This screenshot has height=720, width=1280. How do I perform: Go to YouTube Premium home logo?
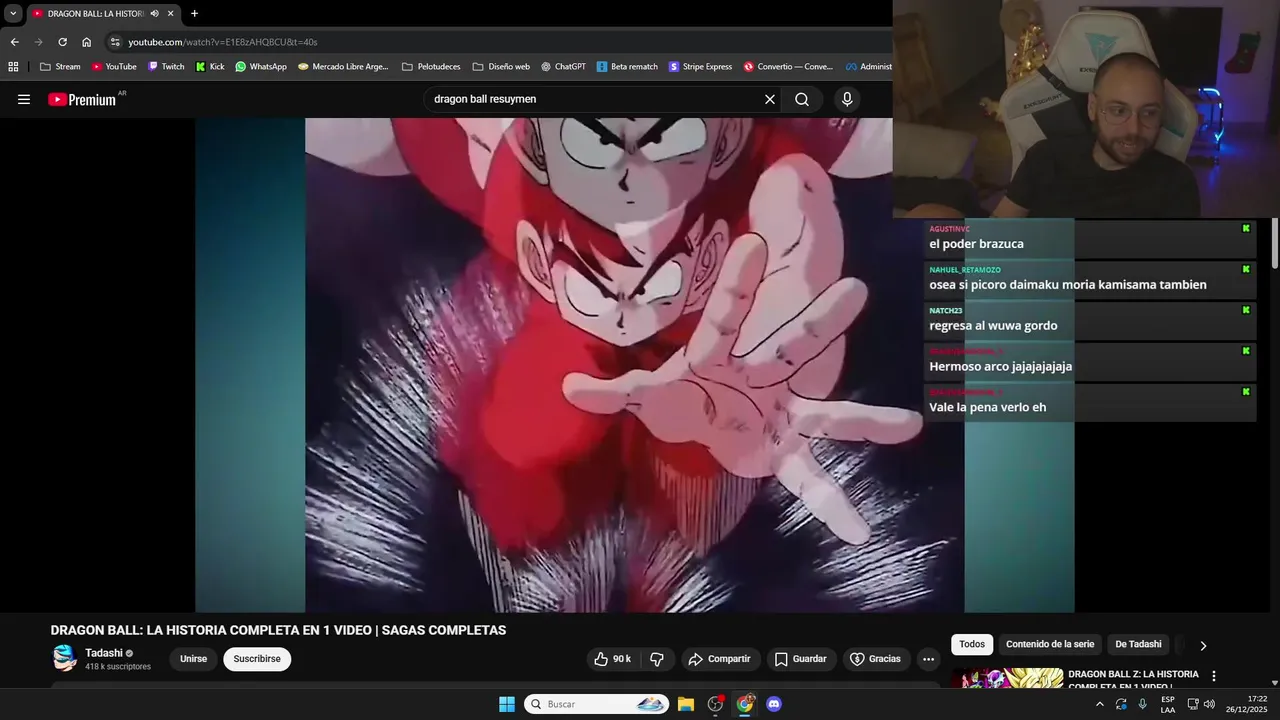[82, 99]
